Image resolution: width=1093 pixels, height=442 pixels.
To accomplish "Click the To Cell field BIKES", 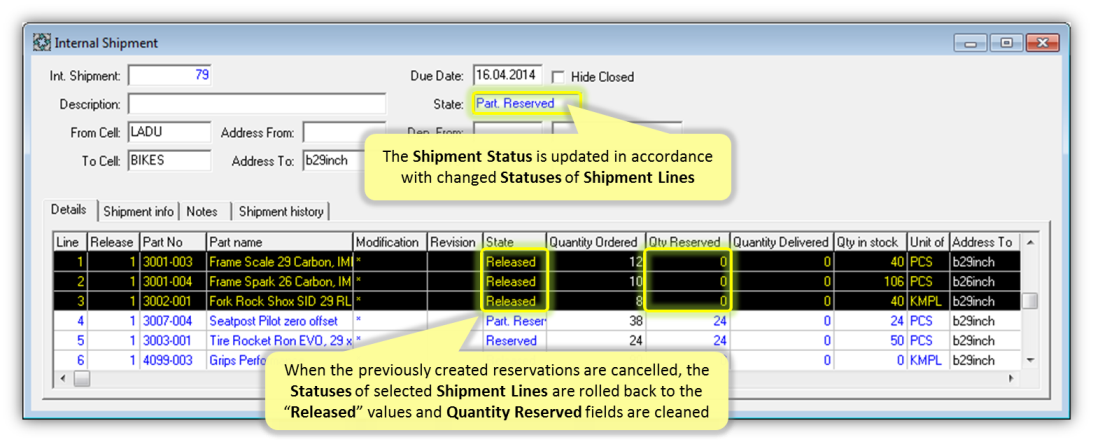I will [169, 160].
